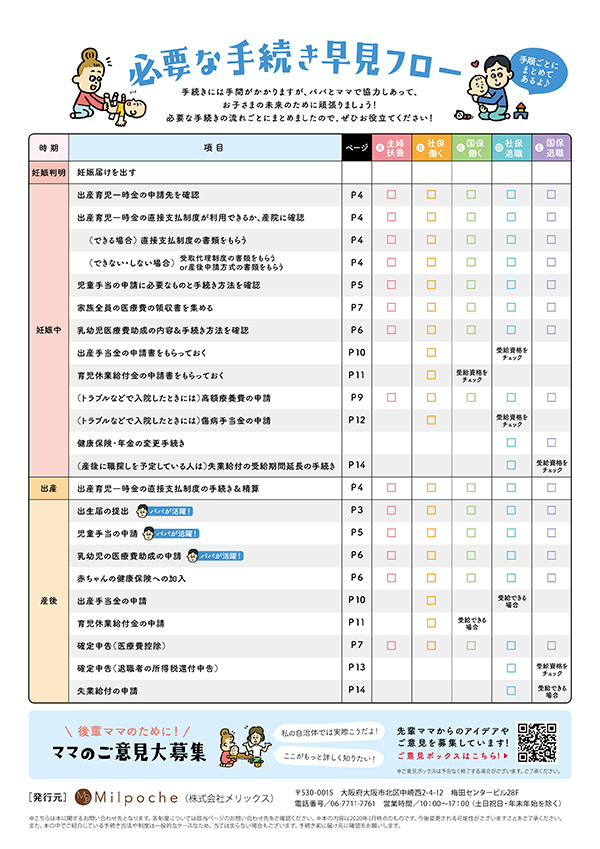Click 受給資格をチェック in the 失業給付の受給期間延長 row
Image resolution: width=600 pixels, height=849 pixels.
click(x=552, y=466)
